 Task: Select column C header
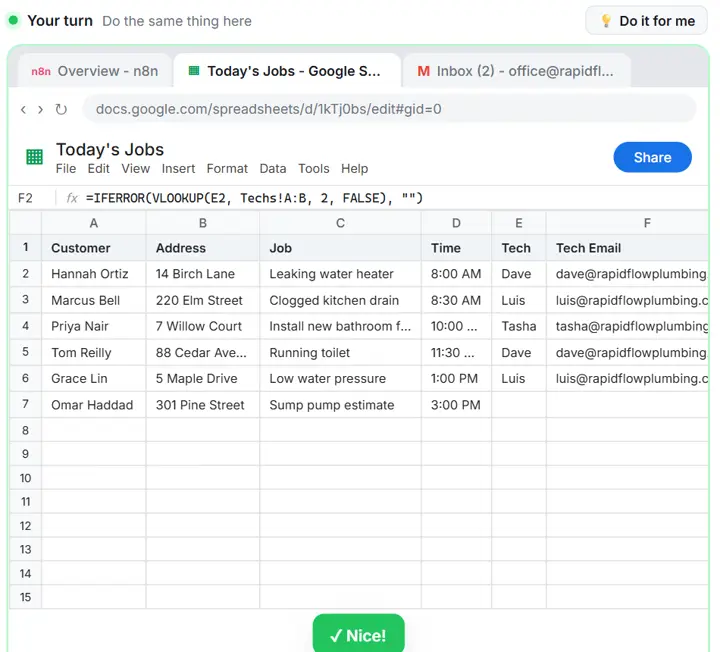pos(340,223)
